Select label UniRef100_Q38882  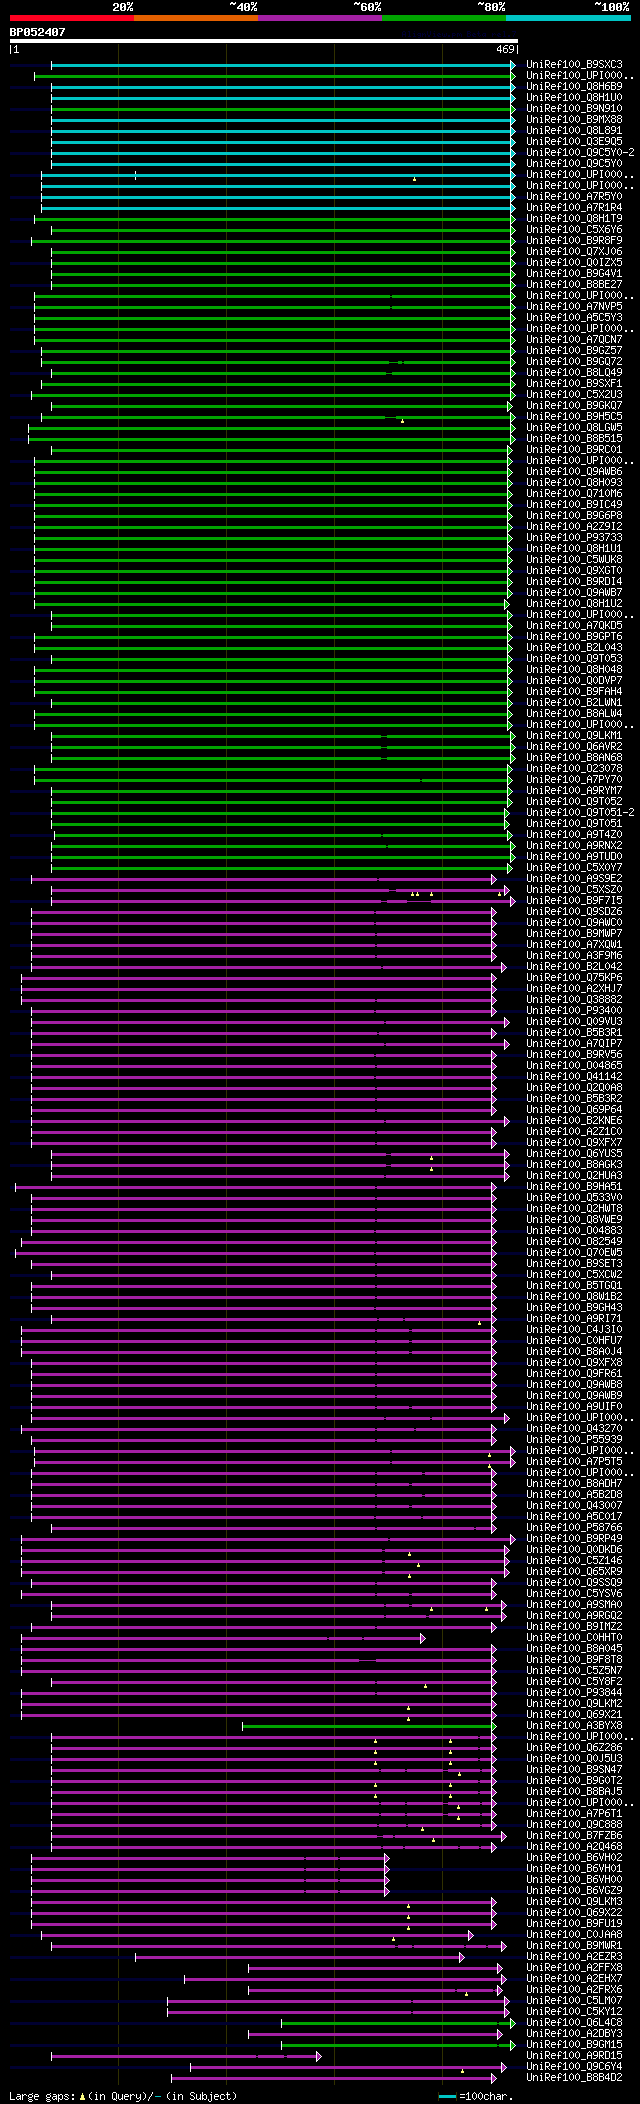tap(574, 1000)
